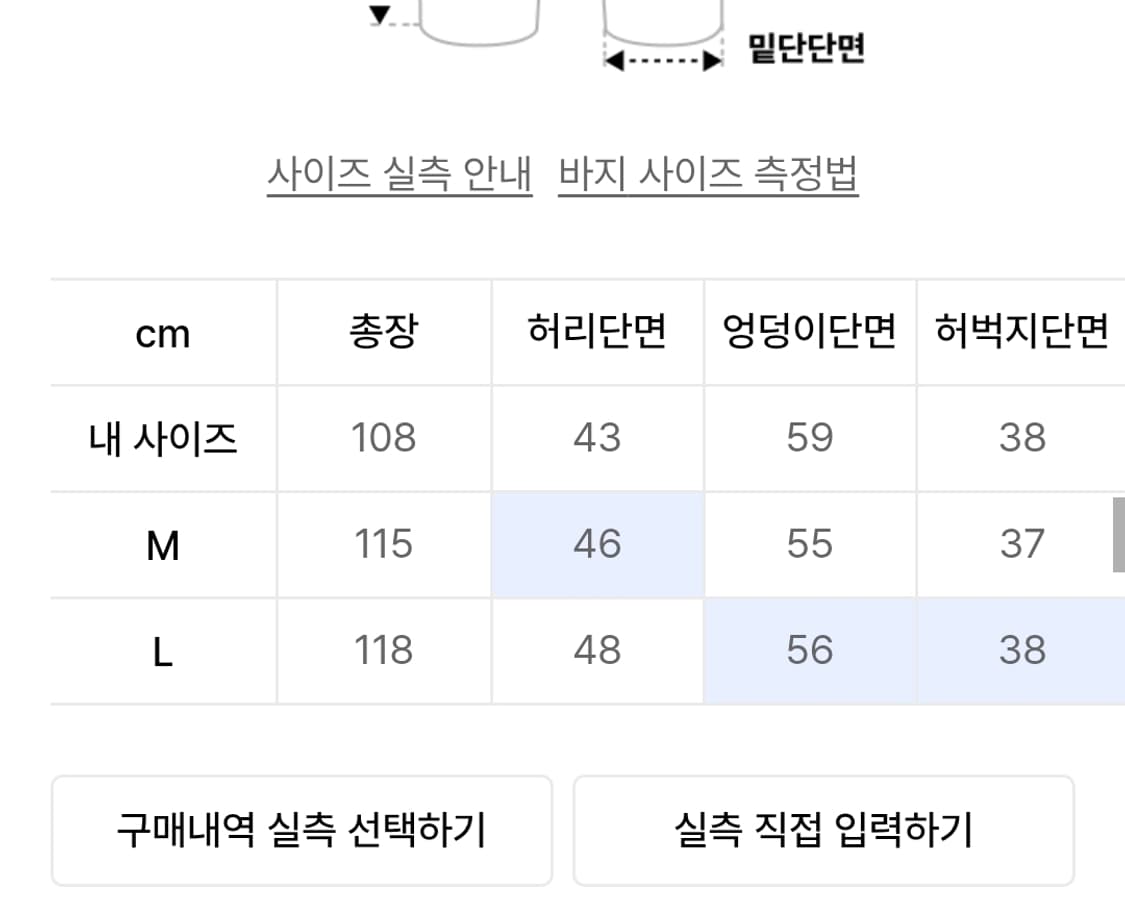
Task: Select the L size row label
Action: (163, 651)
